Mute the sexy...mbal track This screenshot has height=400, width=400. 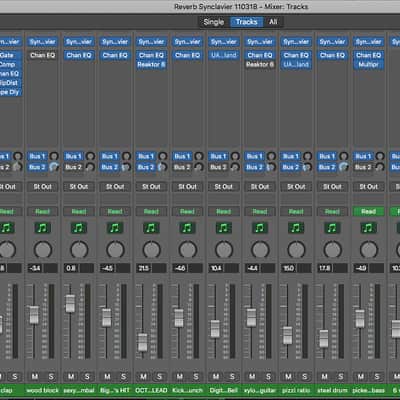(71, 377)
